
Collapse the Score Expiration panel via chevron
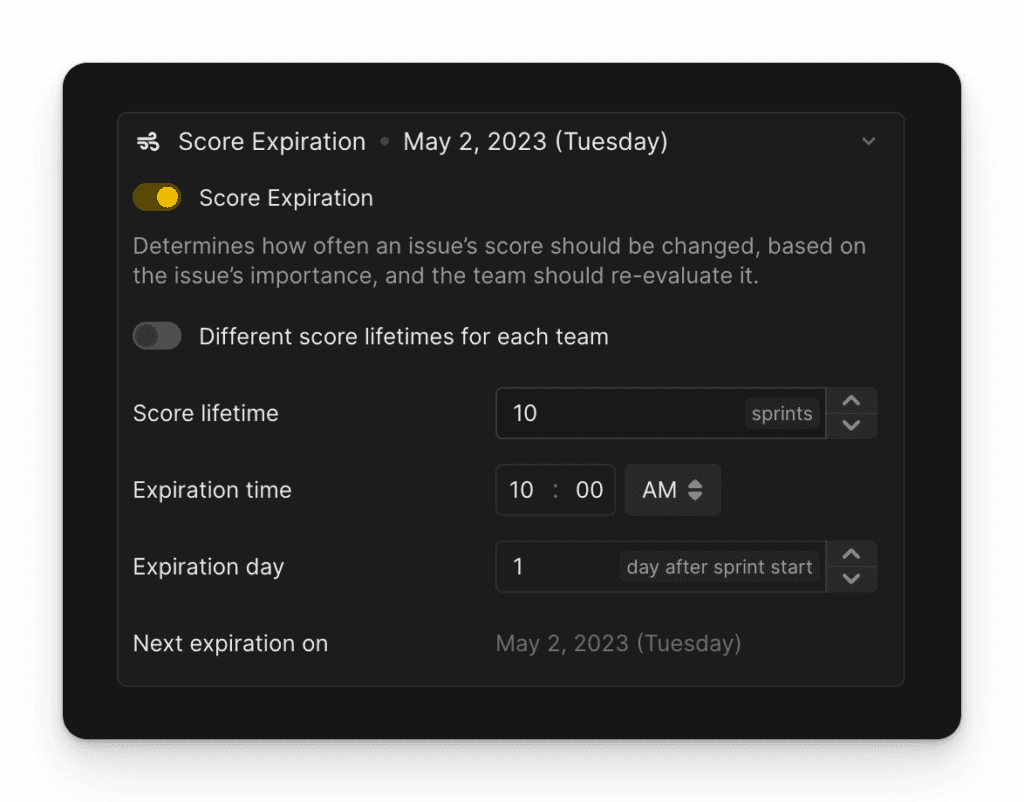pos(868,142)
